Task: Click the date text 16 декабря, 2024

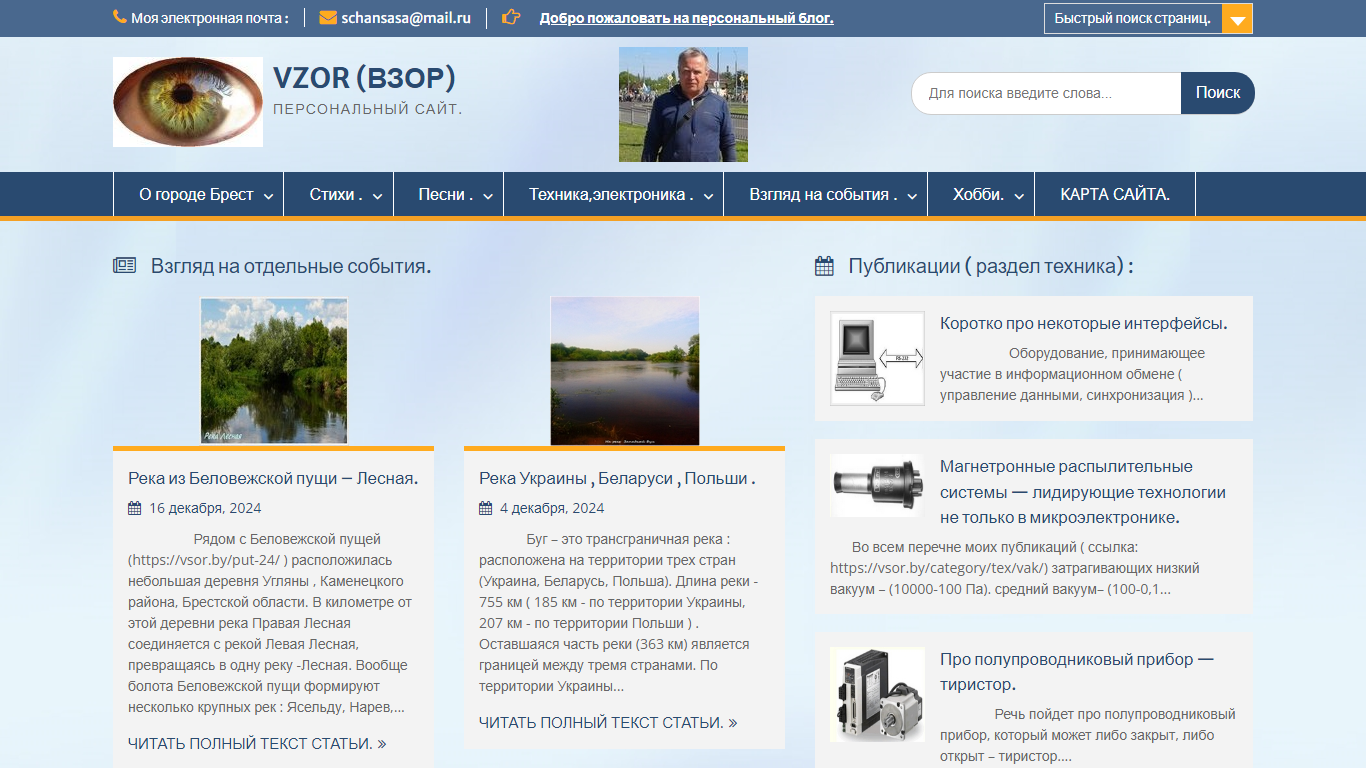Action: click(x=205, y=508)
